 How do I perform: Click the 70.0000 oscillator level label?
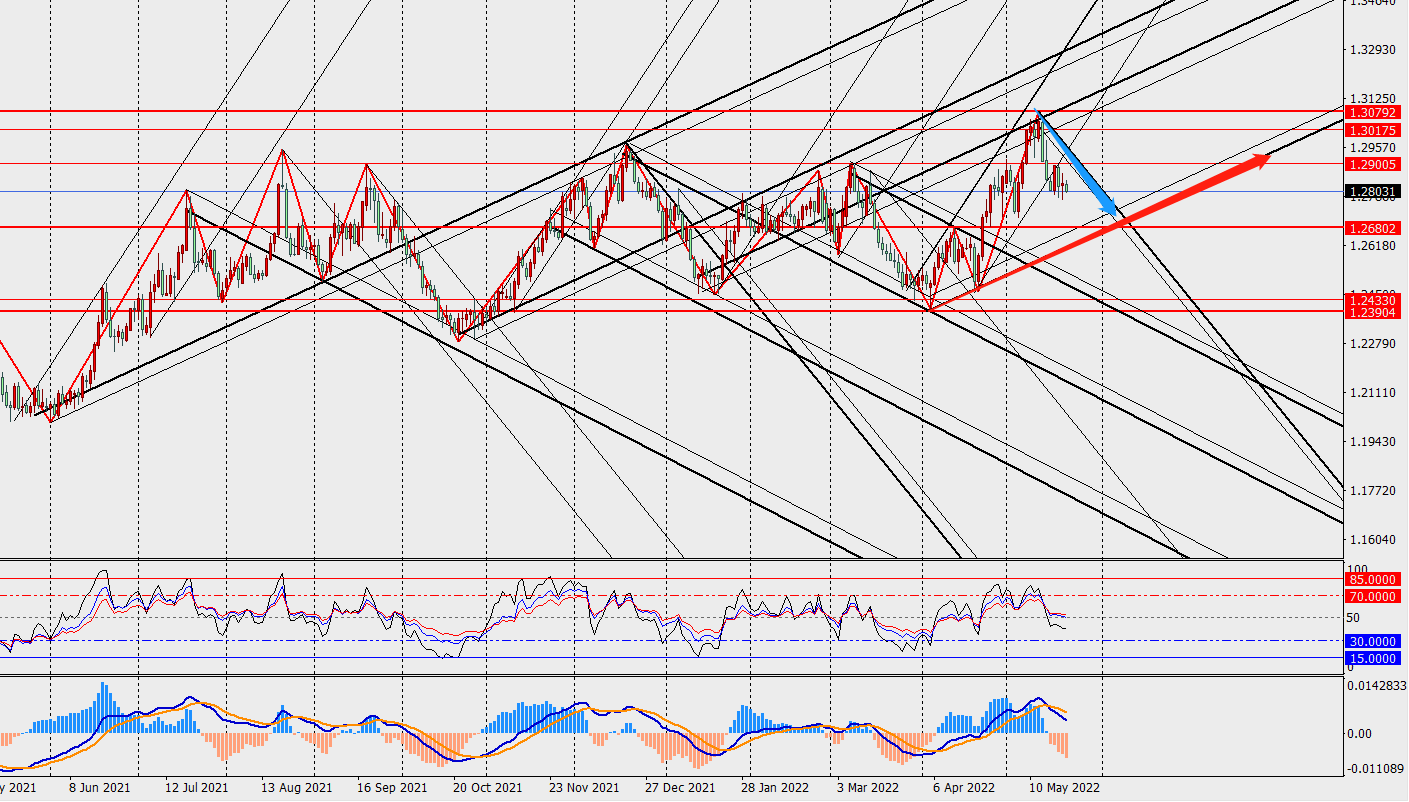click(1374, 596)
